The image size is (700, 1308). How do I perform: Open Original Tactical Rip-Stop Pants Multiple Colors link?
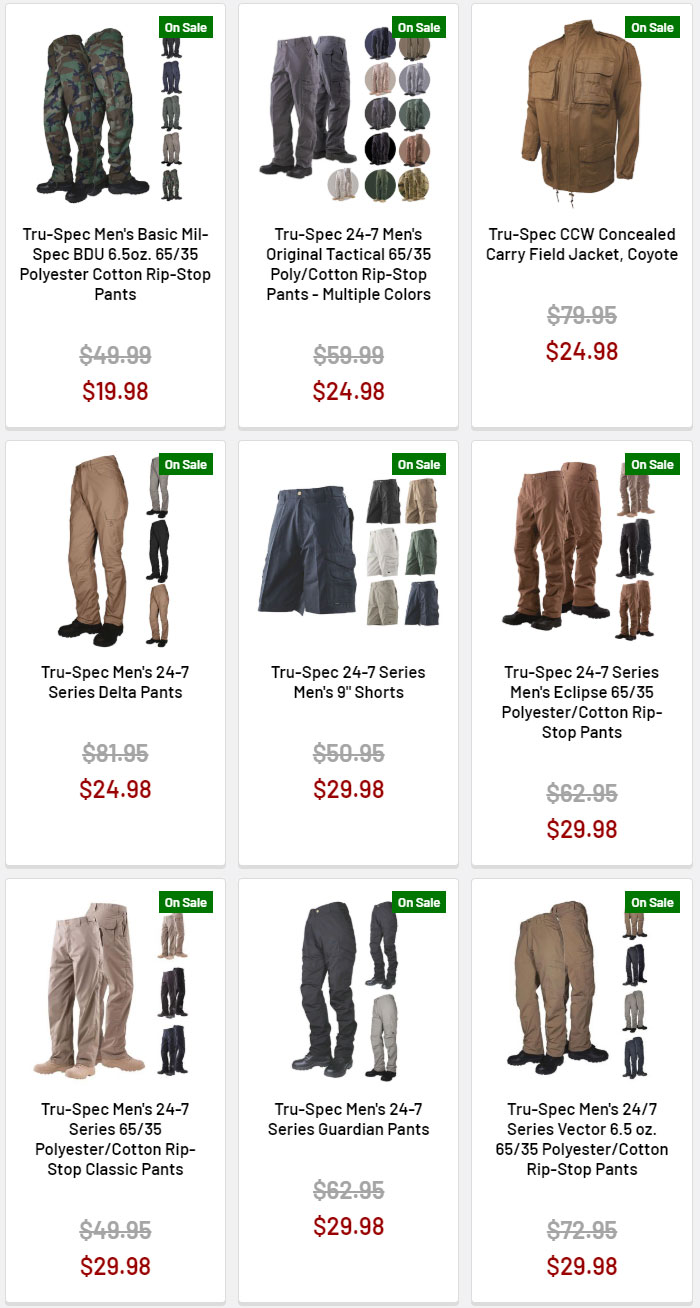click(x=348, y=264)
